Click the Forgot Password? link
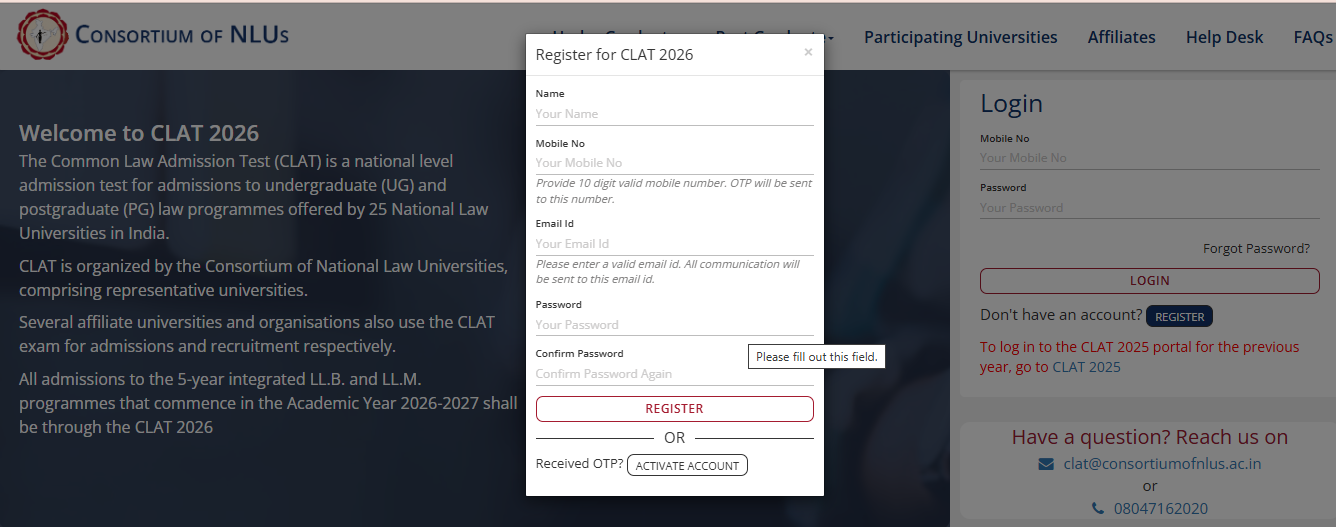This screenshot has height=527, width=1336. click(1256, 249)
